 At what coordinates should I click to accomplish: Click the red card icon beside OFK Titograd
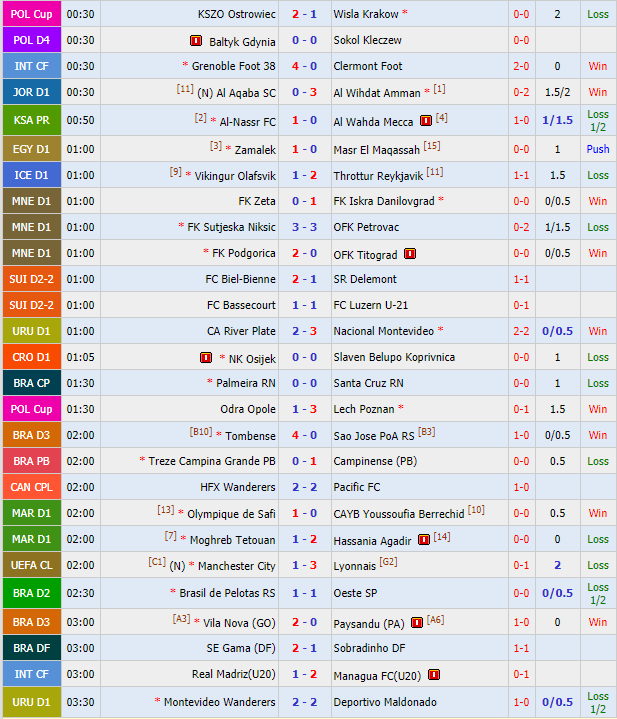tap(410, 254)
